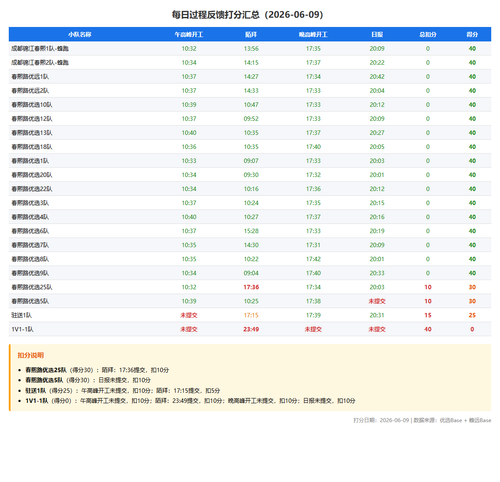Select the 春熙路优选22队 team name
Screen dimensions: 500x482
point(32,189)
